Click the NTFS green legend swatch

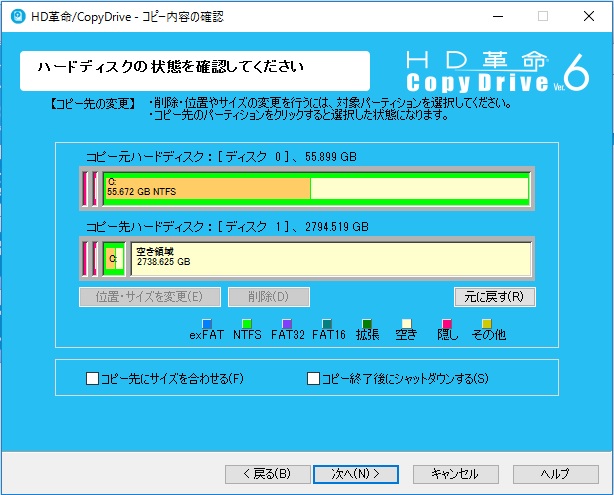[x=247, y=324]
